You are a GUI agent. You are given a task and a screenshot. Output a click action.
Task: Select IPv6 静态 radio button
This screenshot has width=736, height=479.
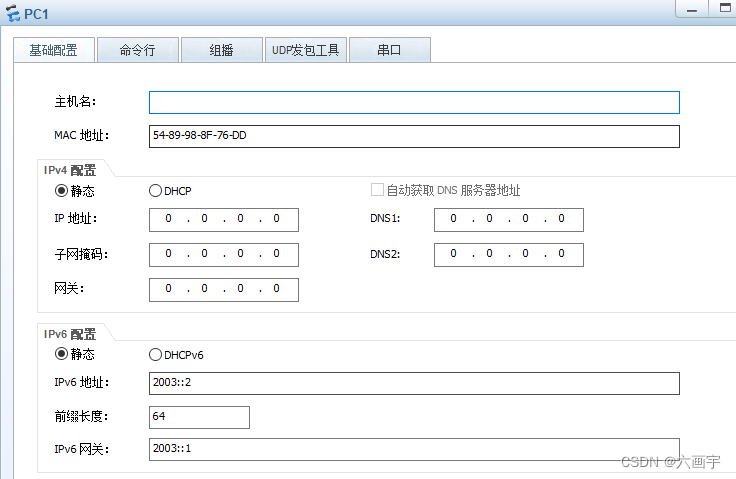pyautogui.click(x=61, y=354)
